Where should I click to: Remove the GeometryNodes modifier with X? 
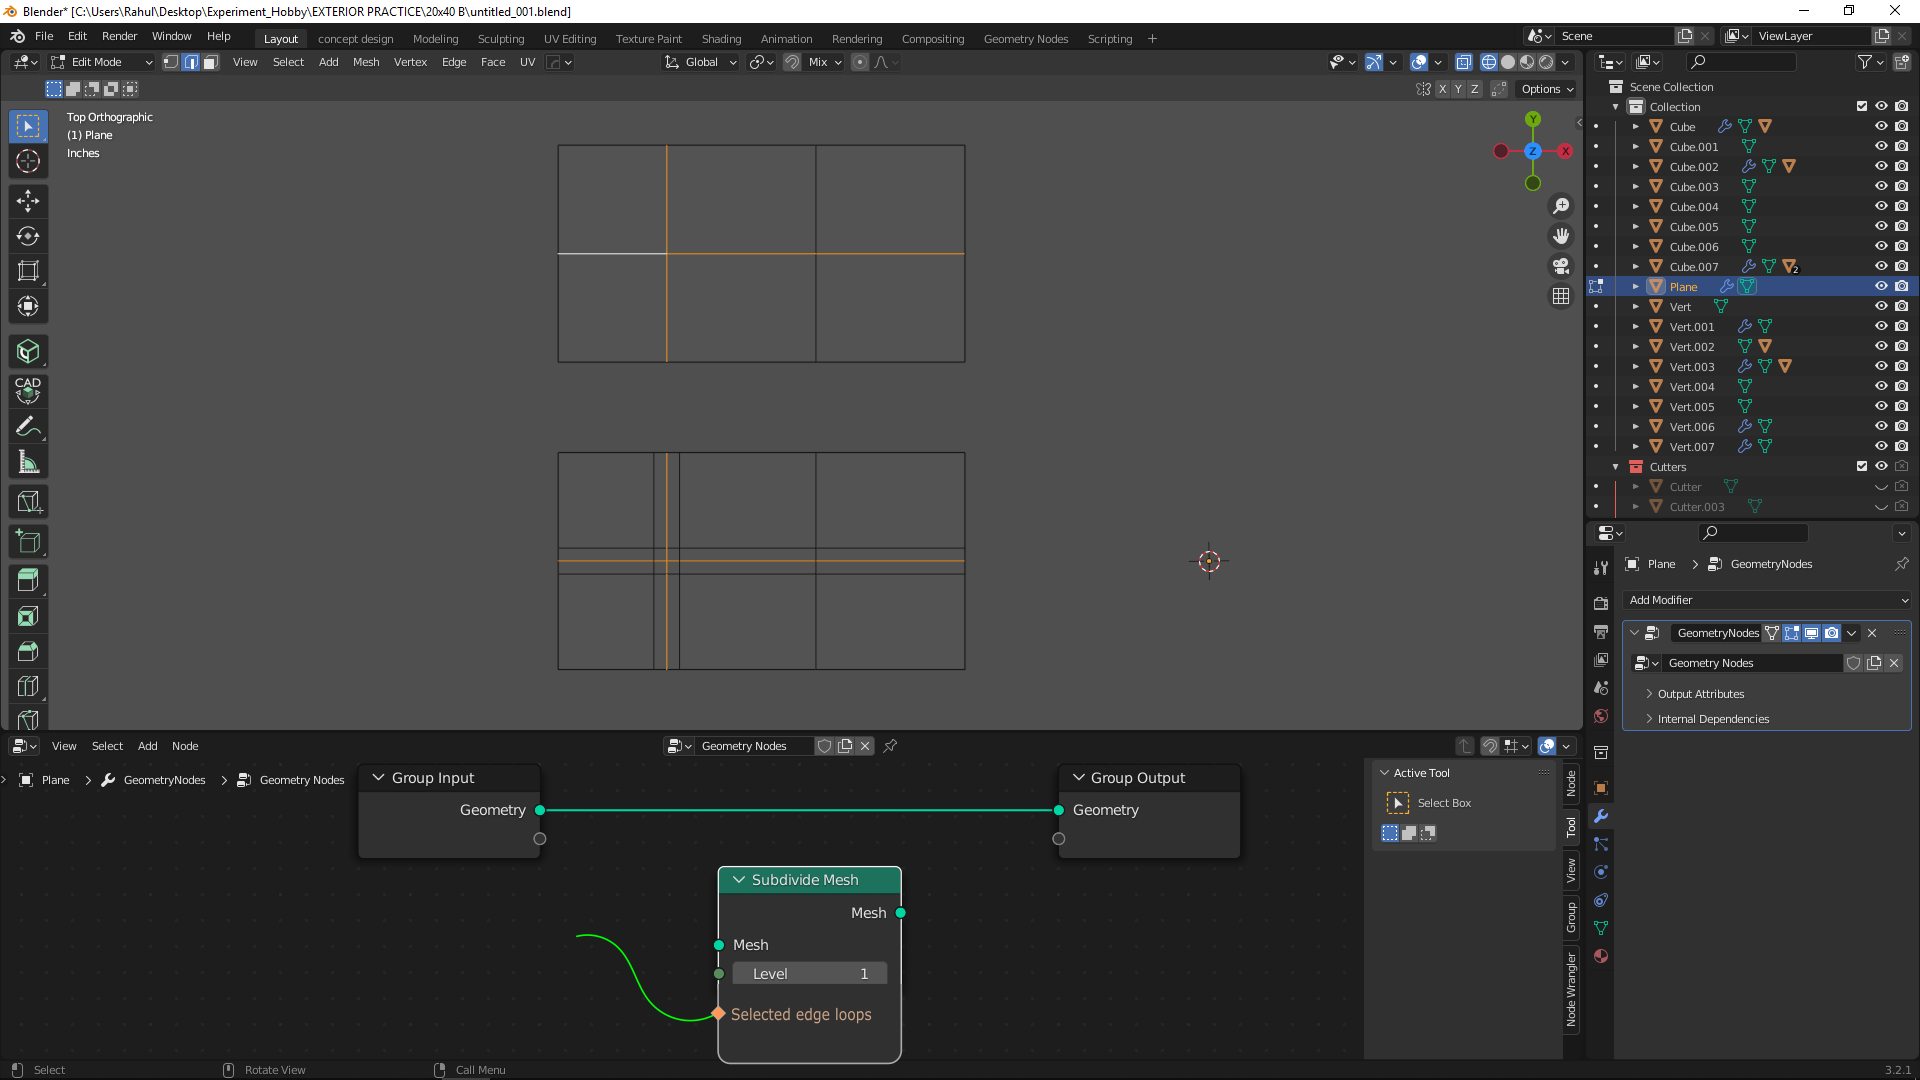click(1872, 633)
